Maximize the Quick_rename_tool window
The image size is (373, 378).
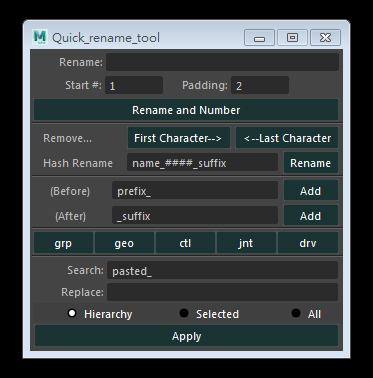(x=292, y=37)
